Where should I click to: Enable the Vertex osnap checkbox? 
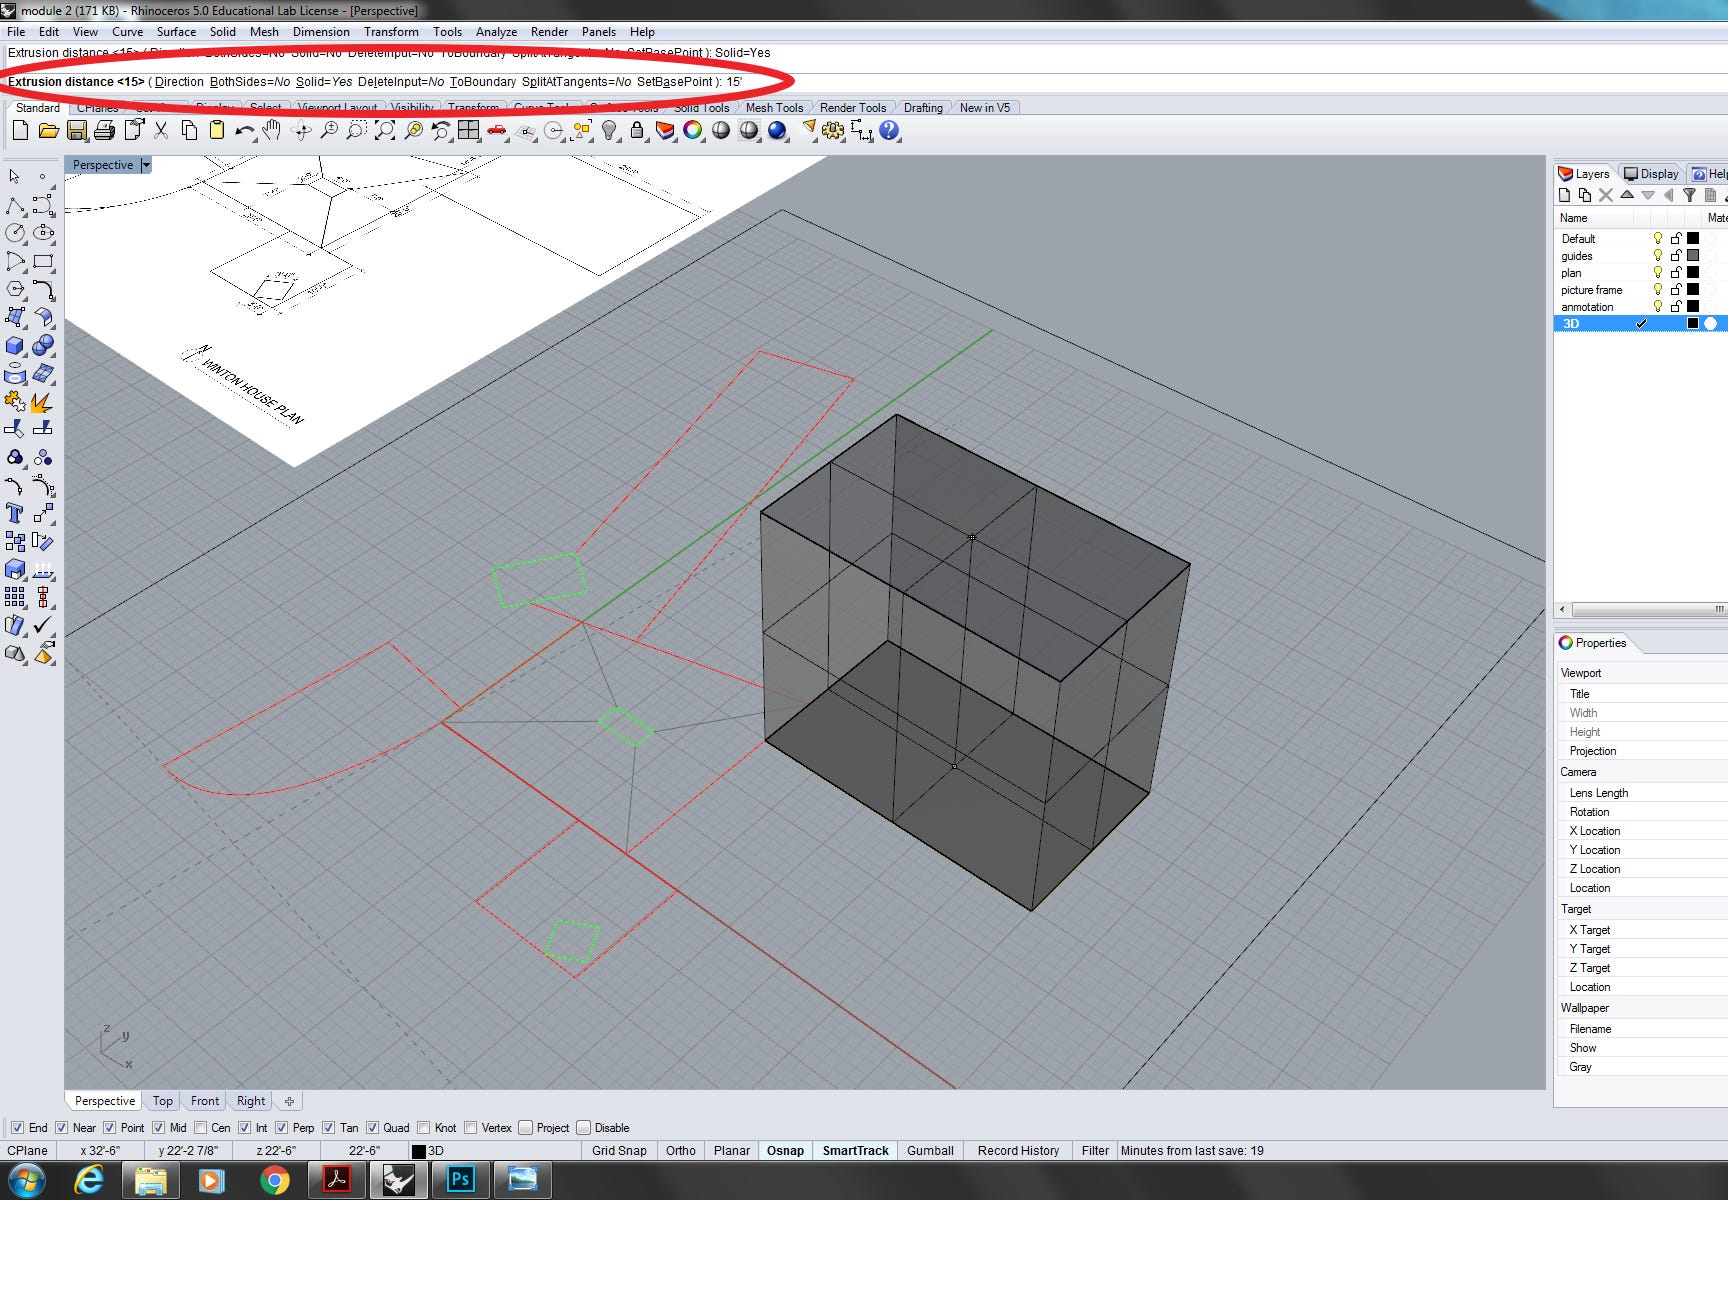[470, 1127]
